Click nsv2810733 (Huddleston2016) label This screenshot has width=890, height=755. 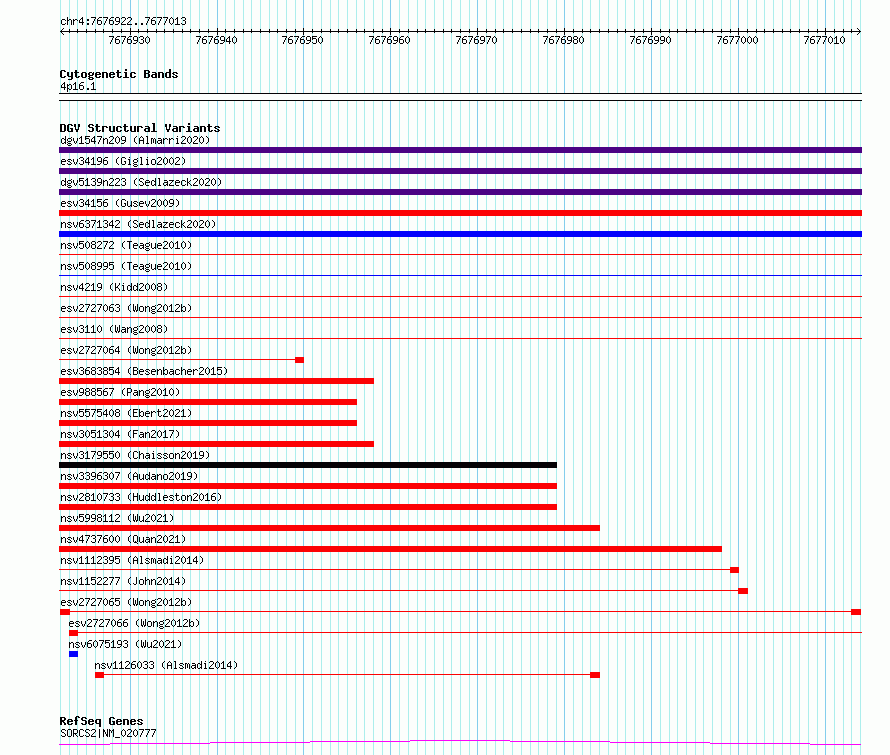[x=141, y=497]
